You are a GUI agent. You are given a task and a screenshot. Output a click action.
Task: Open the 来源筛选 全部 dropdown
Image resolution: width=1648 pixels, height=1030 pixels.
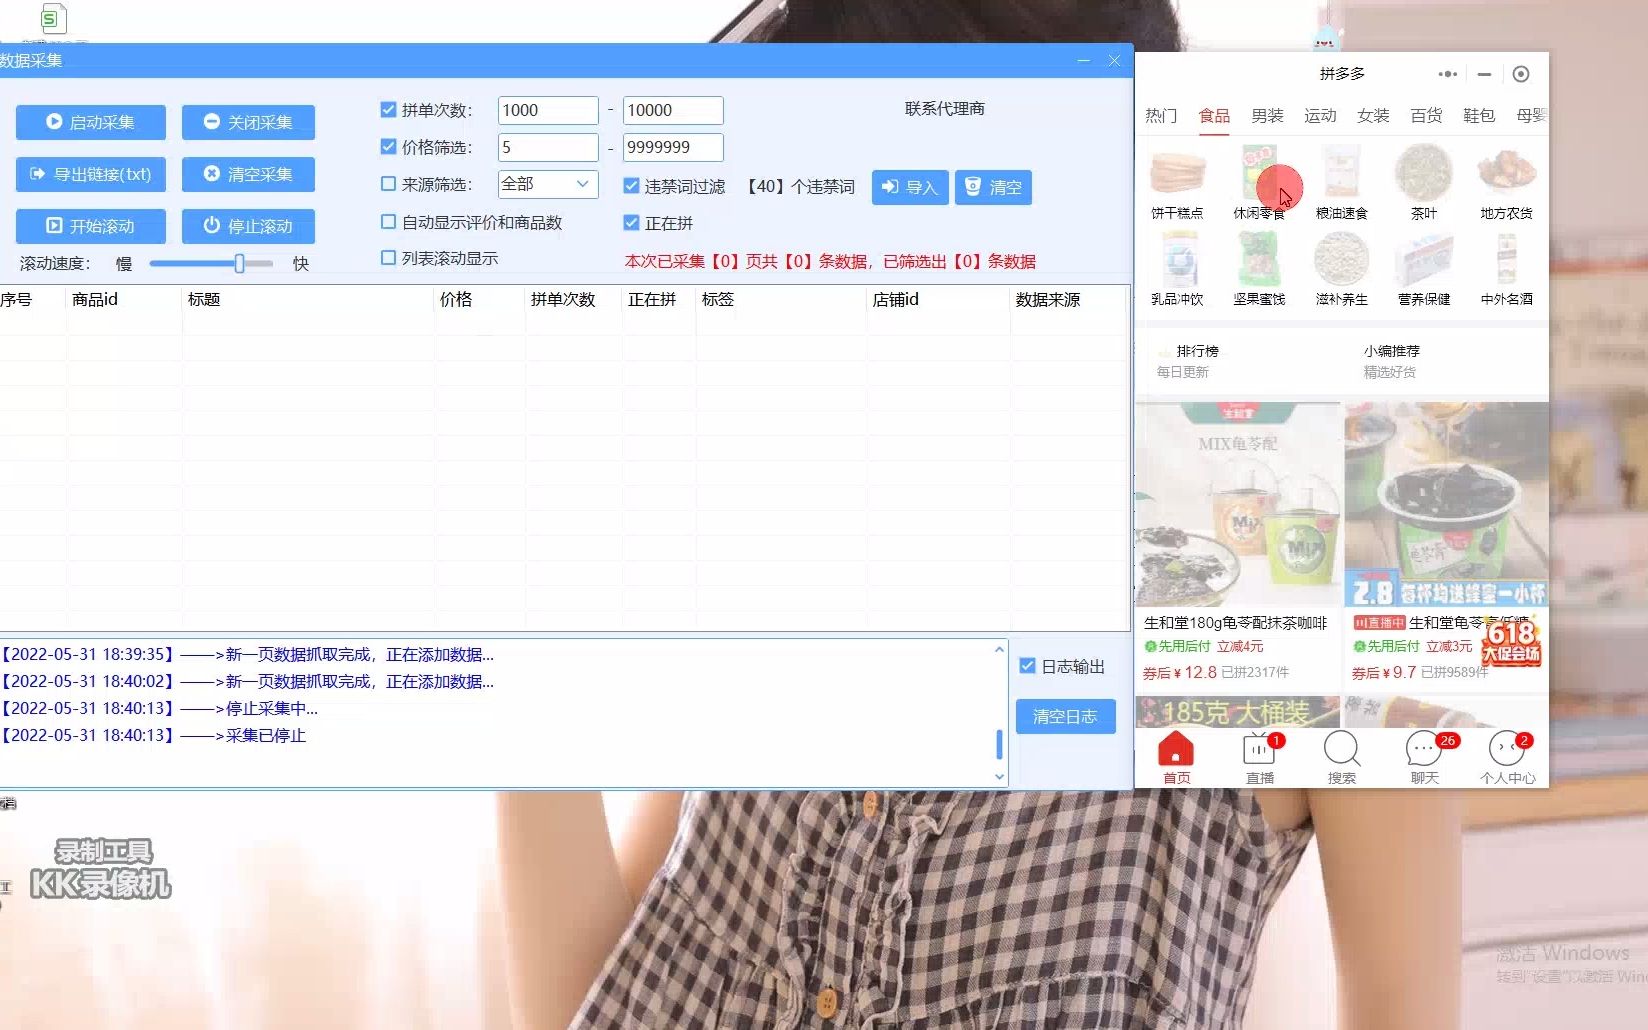(547, 184)
